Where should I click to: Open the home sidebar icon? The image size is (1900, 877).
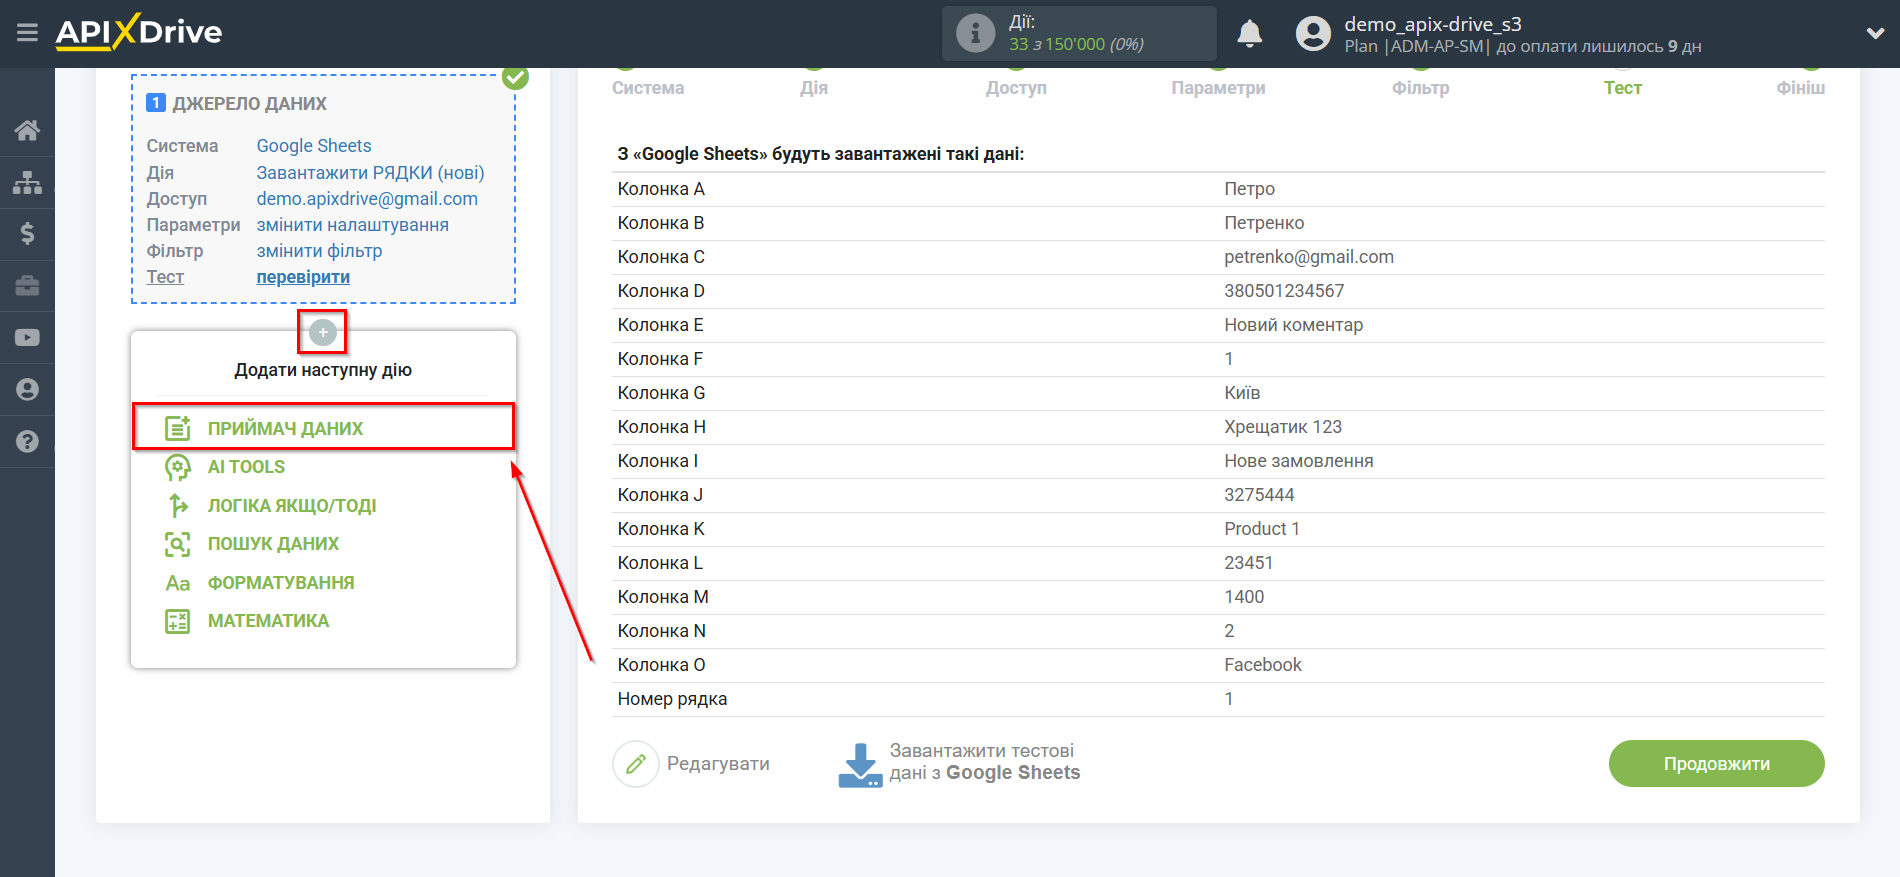(x=27, y=130)
